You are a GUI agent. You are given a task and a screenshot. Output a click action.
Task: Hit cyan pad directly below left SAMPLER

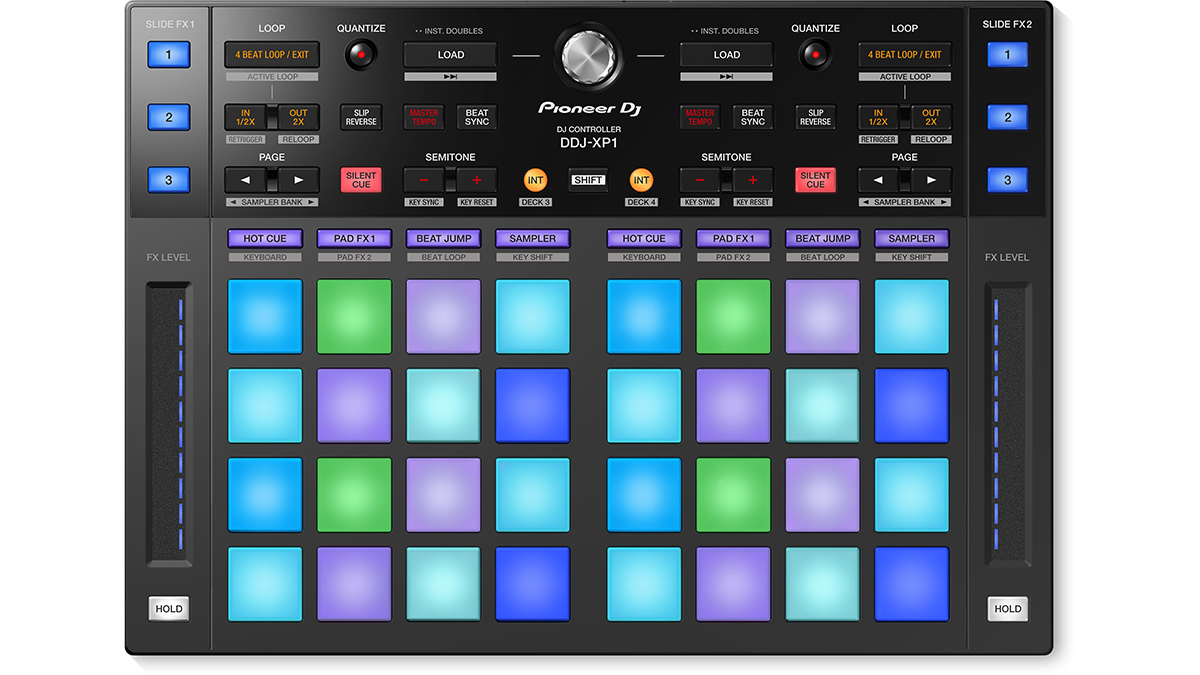pyautogui.click(x=533, y=317)
